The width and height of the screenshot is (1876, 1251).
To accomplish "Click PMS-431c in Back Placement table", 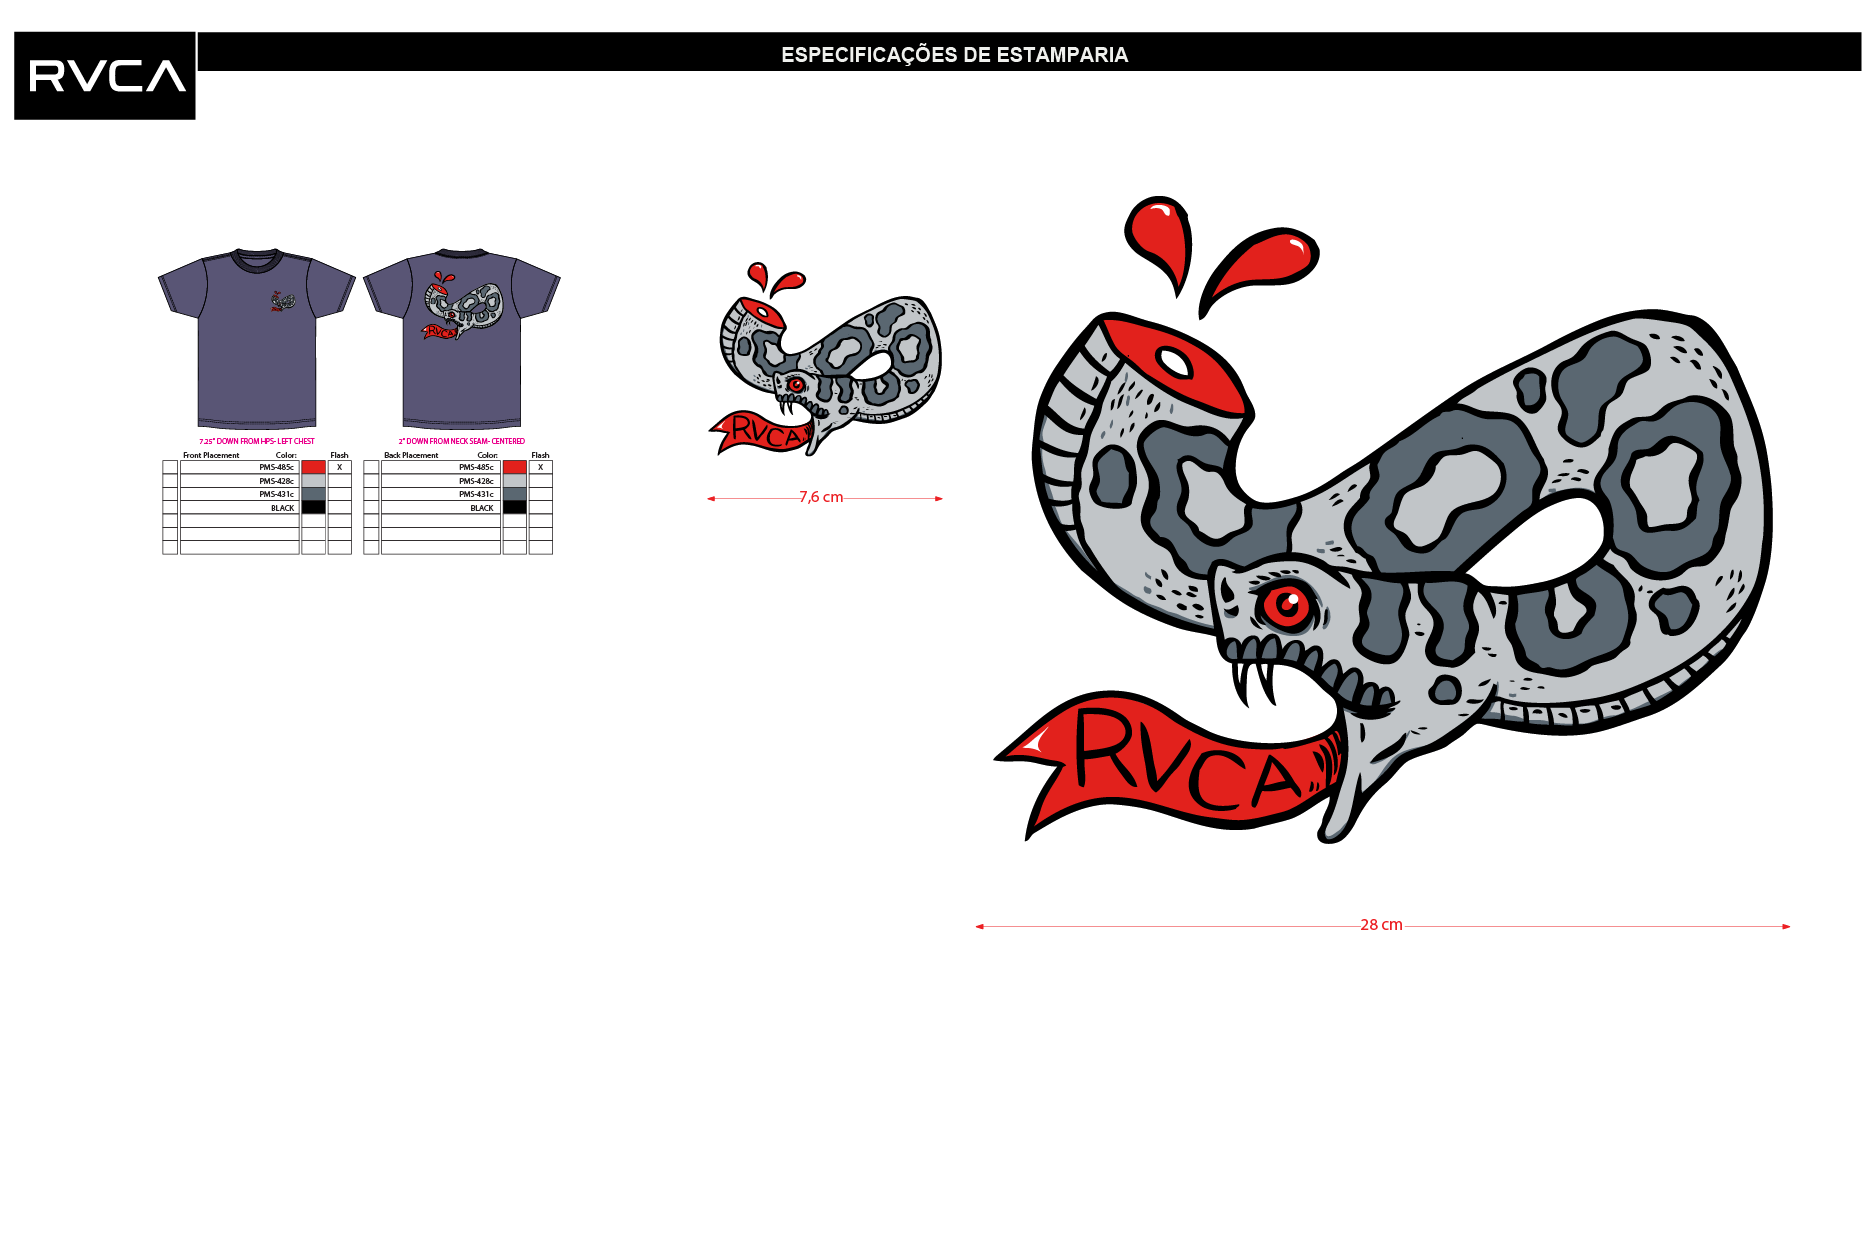I will [476, 494].
